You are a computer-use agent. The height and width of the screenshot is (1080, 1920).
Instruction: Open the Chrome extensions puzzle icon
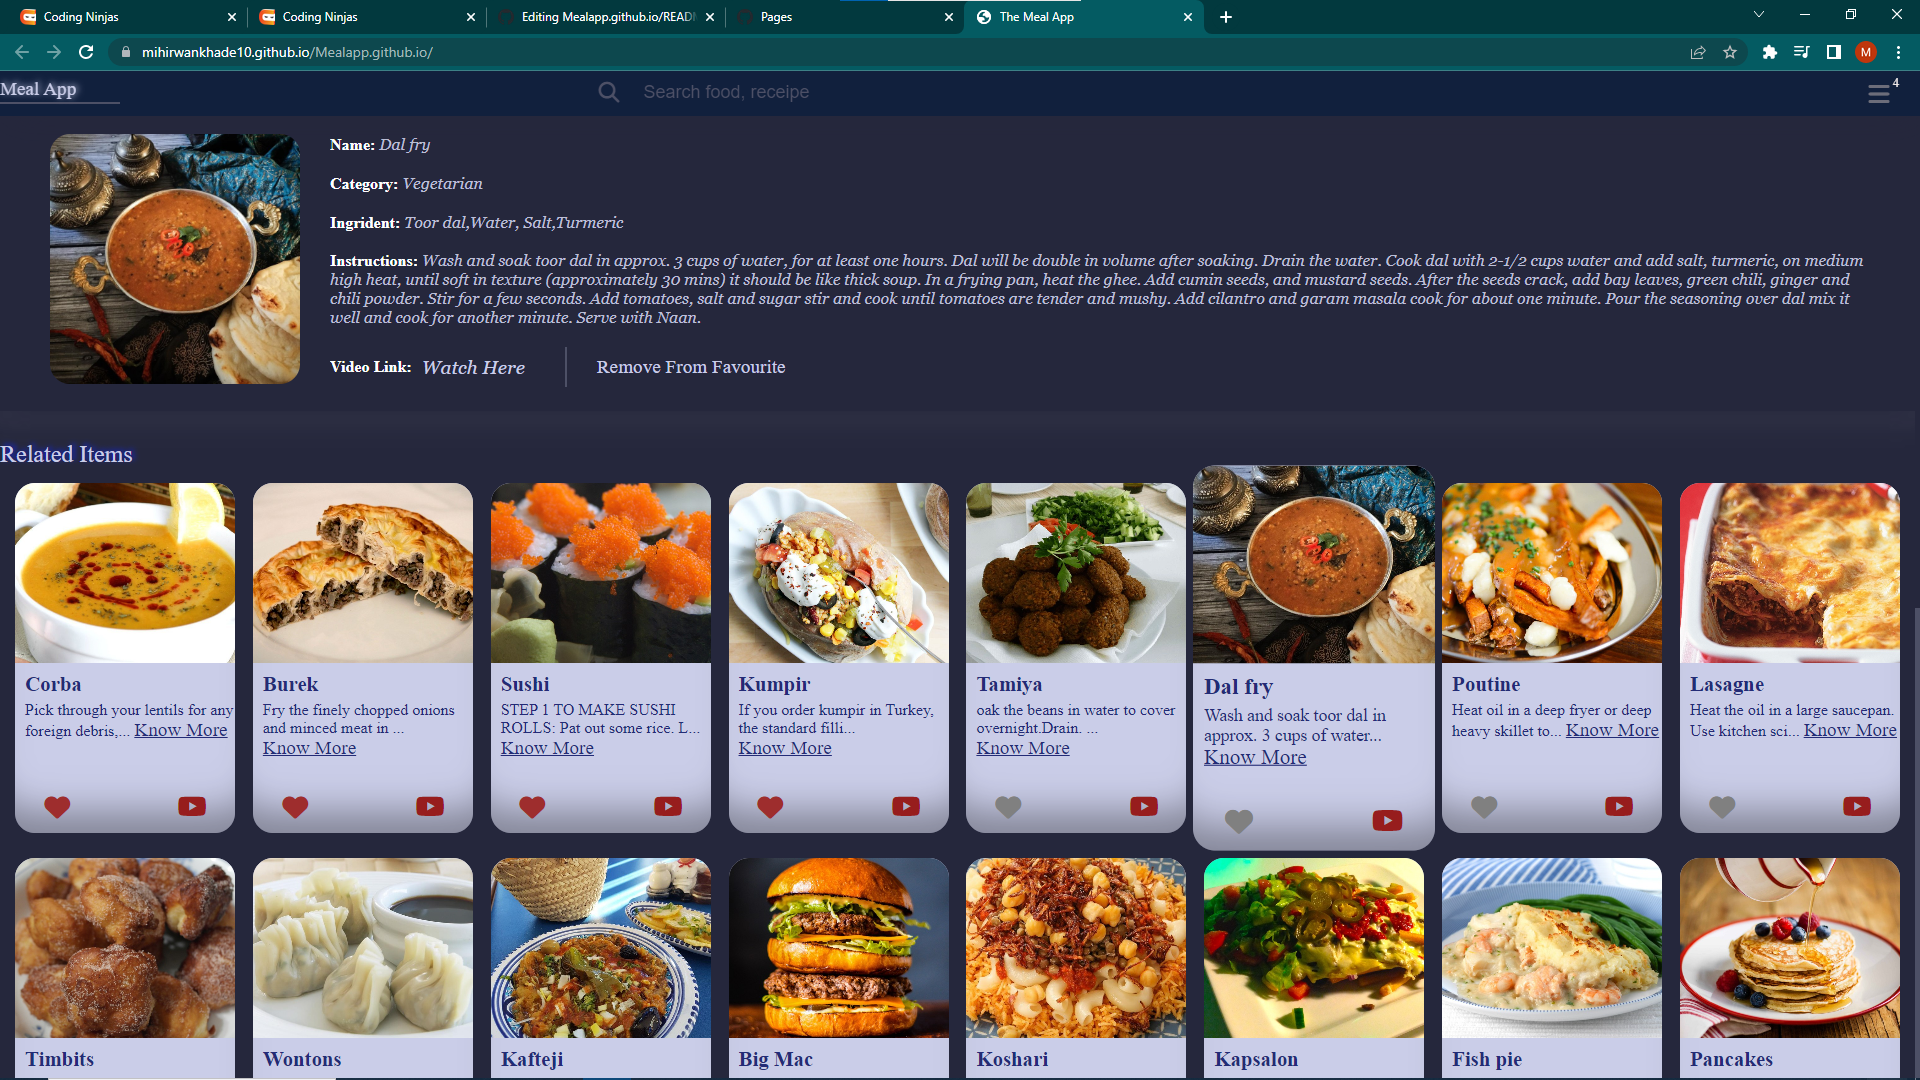[1768, 52]
